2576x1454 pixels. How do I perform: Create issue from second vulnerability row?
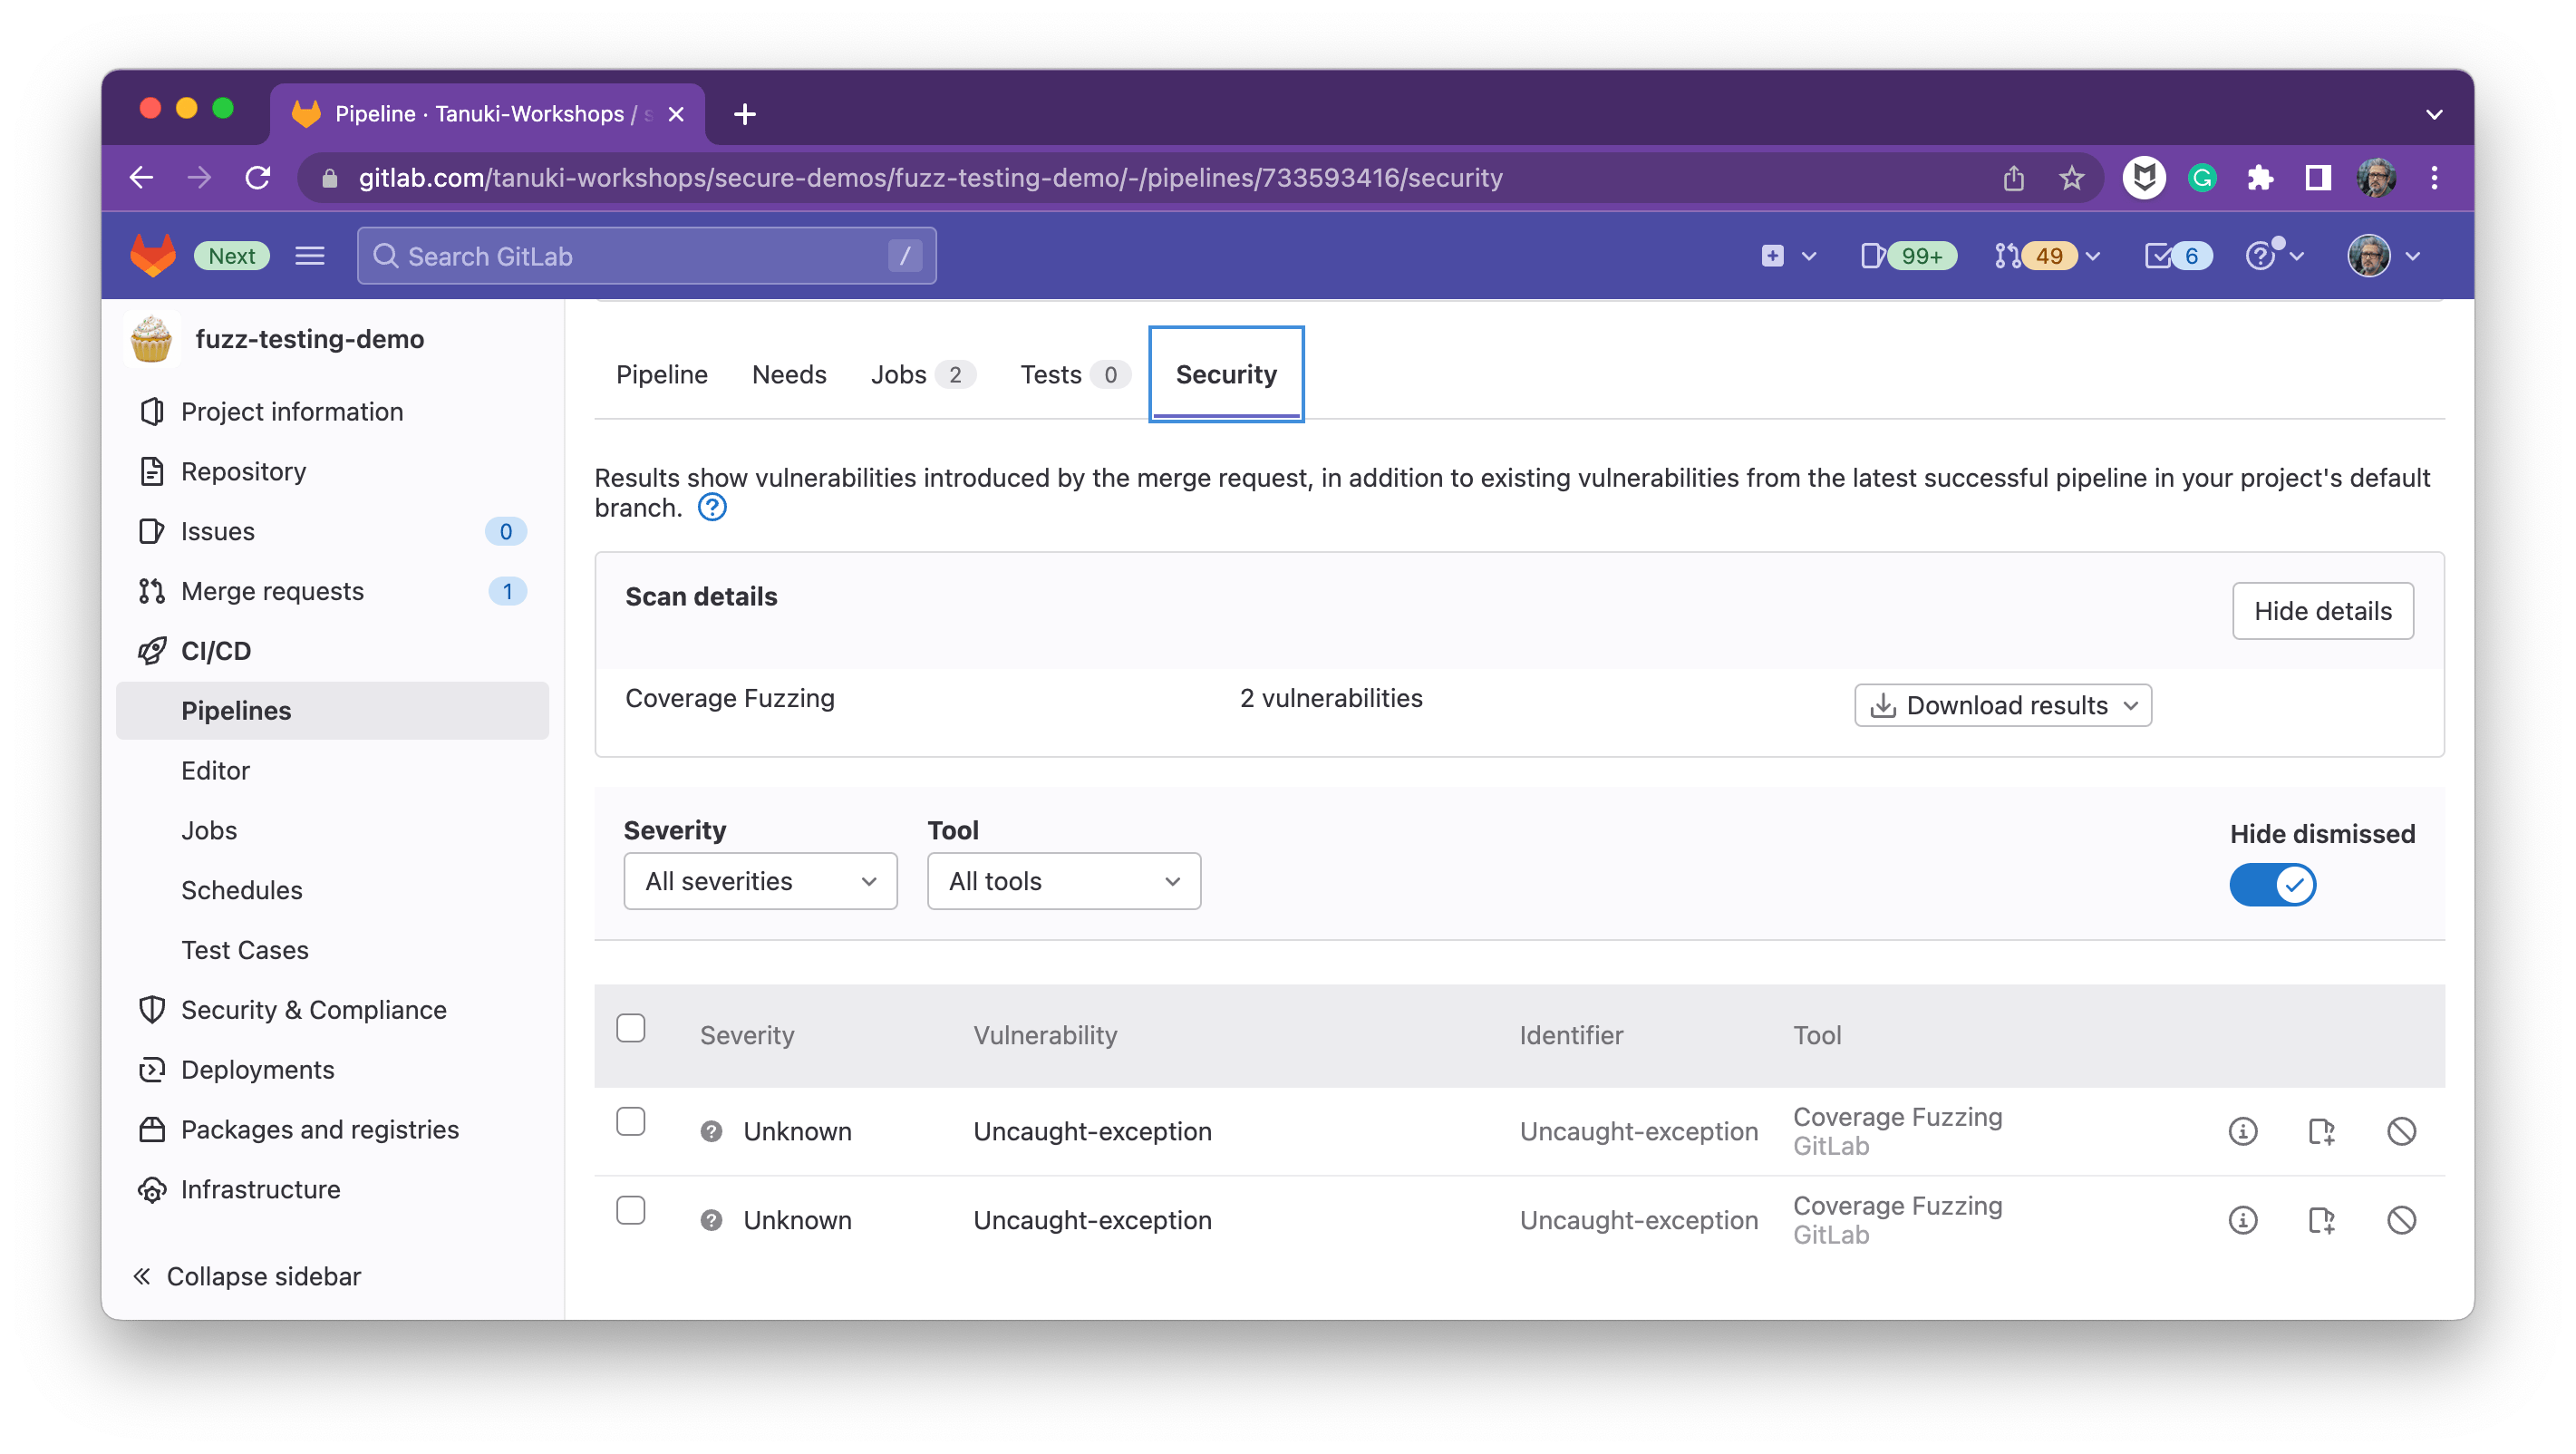[2321, 1220]
